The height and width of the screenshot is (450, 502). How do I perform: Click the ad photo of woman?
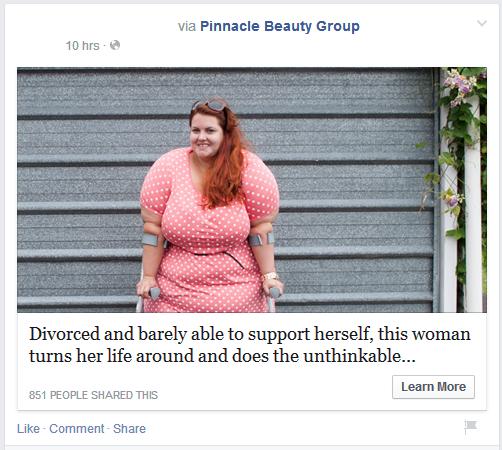[x=252, y=190]
